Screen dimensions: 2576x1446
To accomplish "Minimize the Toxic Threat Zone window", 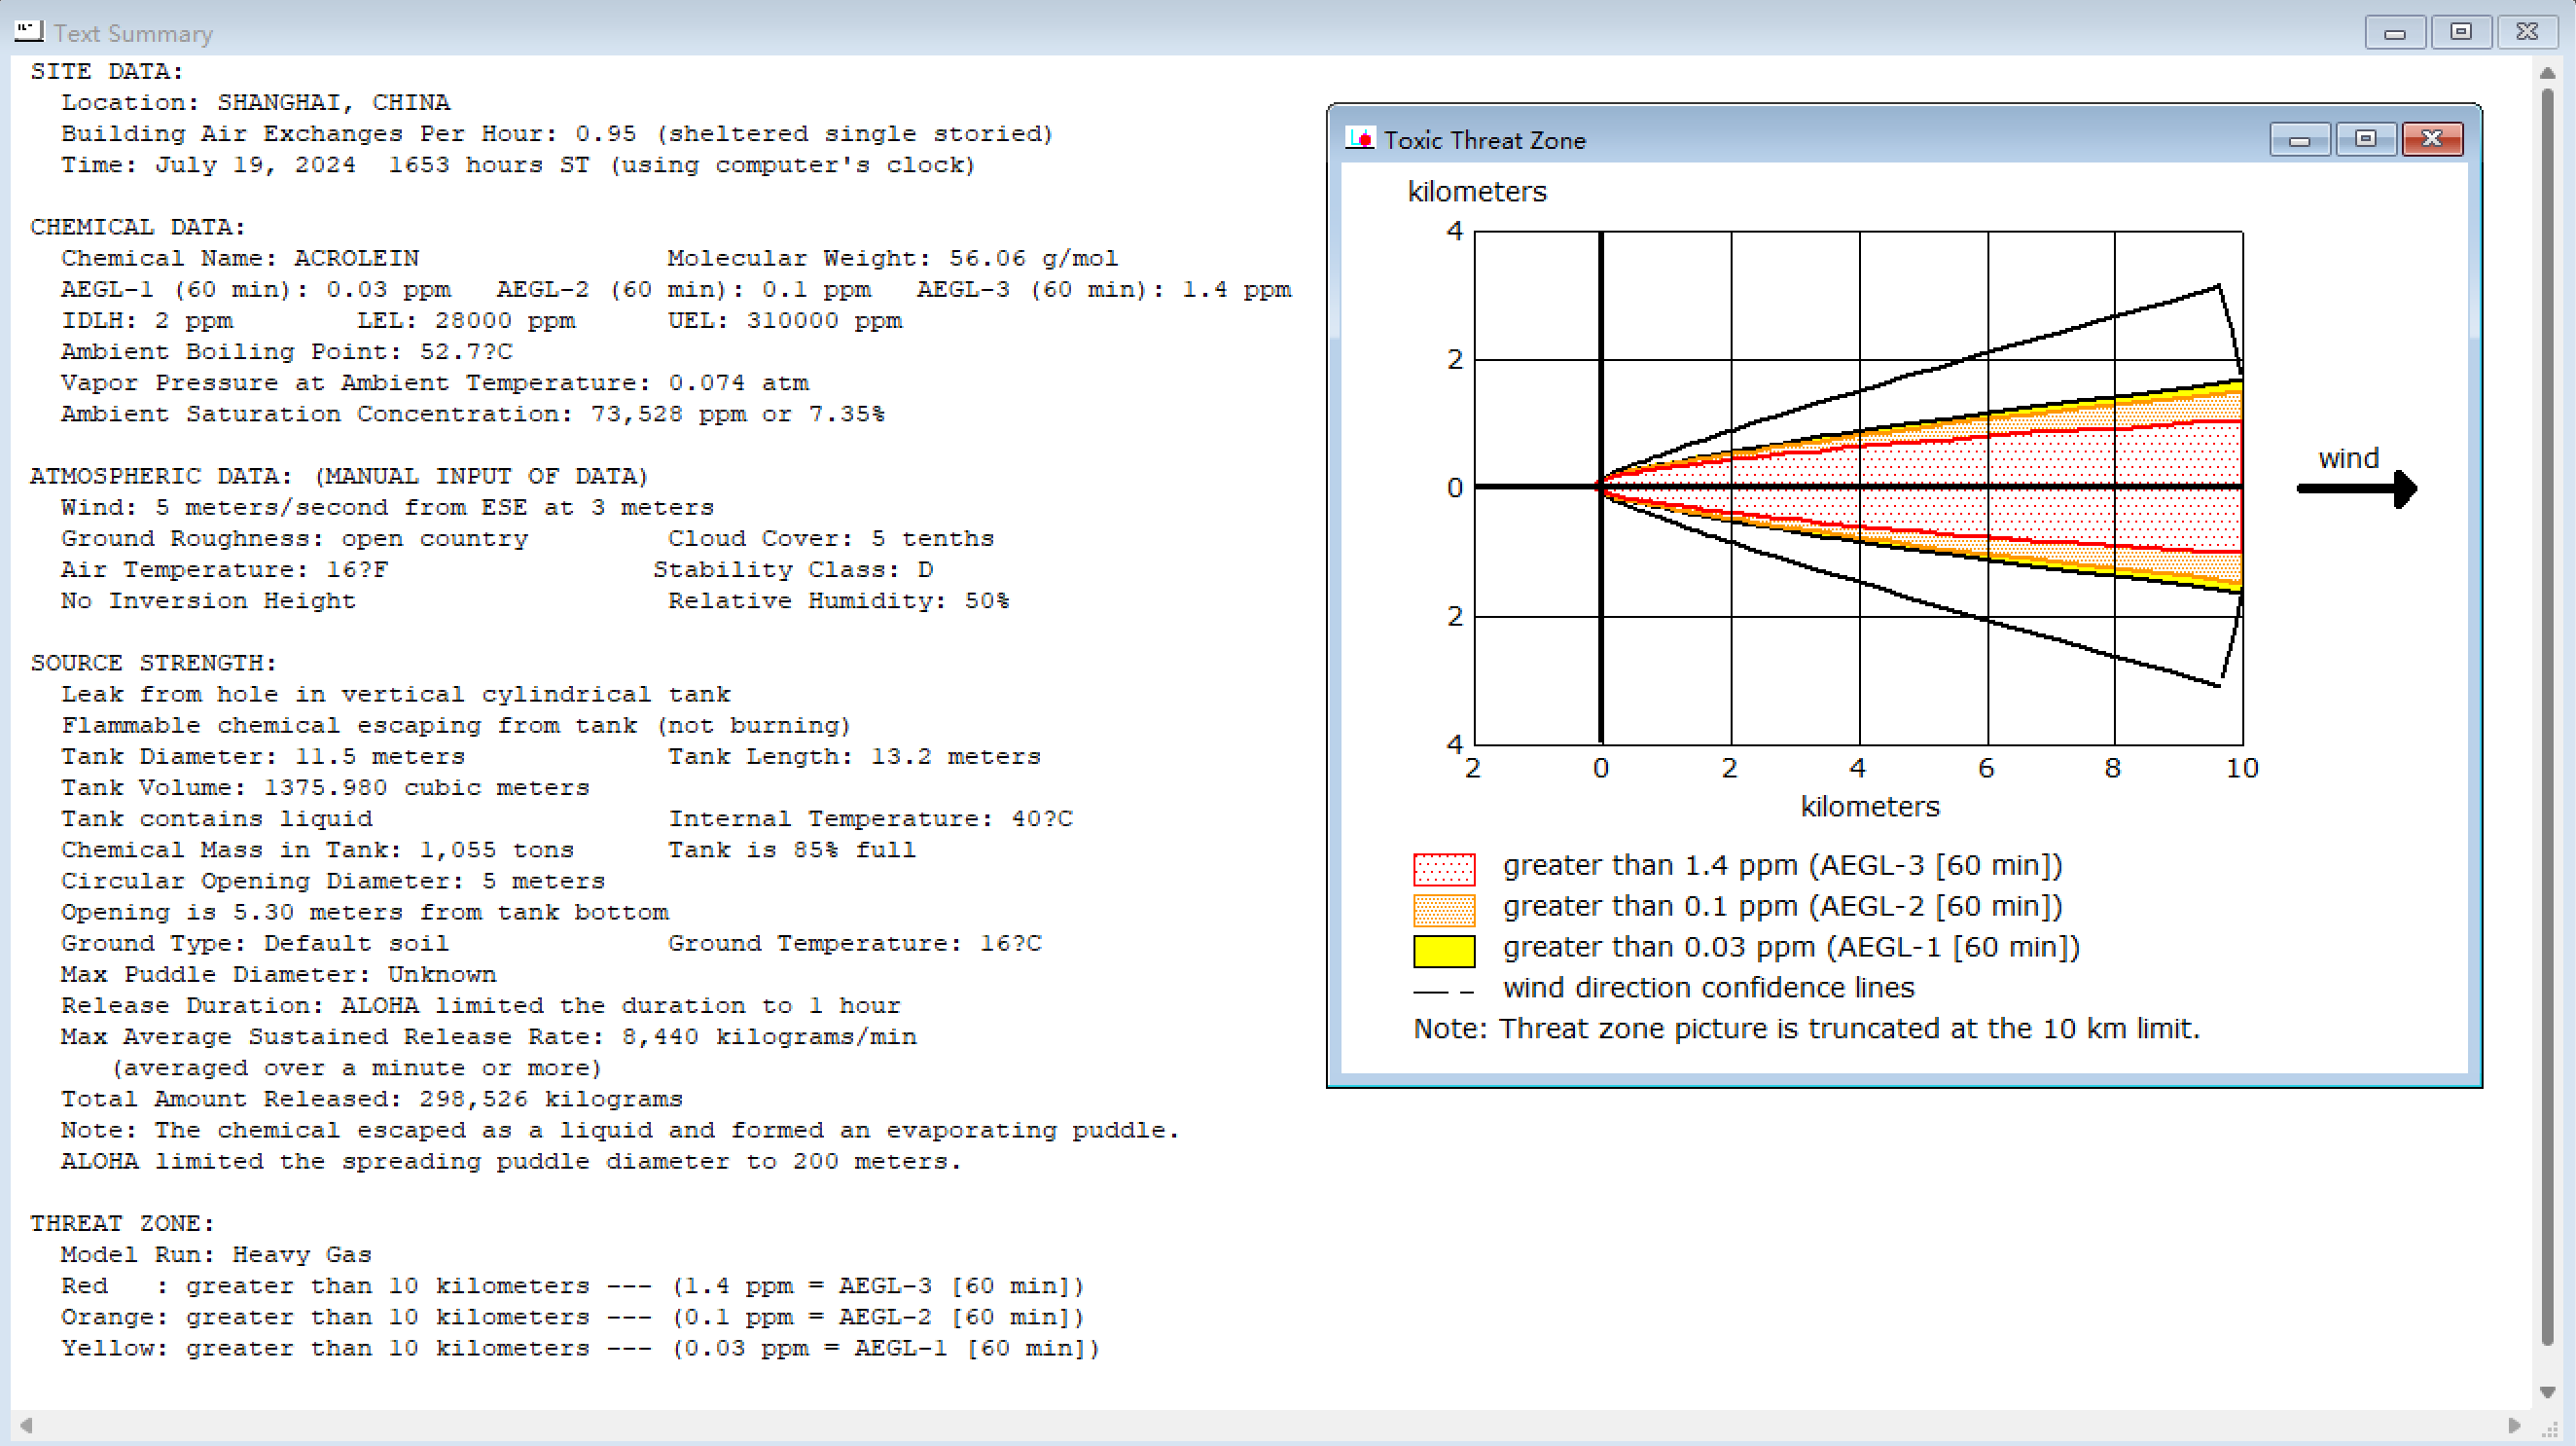I will (2299, 139).
